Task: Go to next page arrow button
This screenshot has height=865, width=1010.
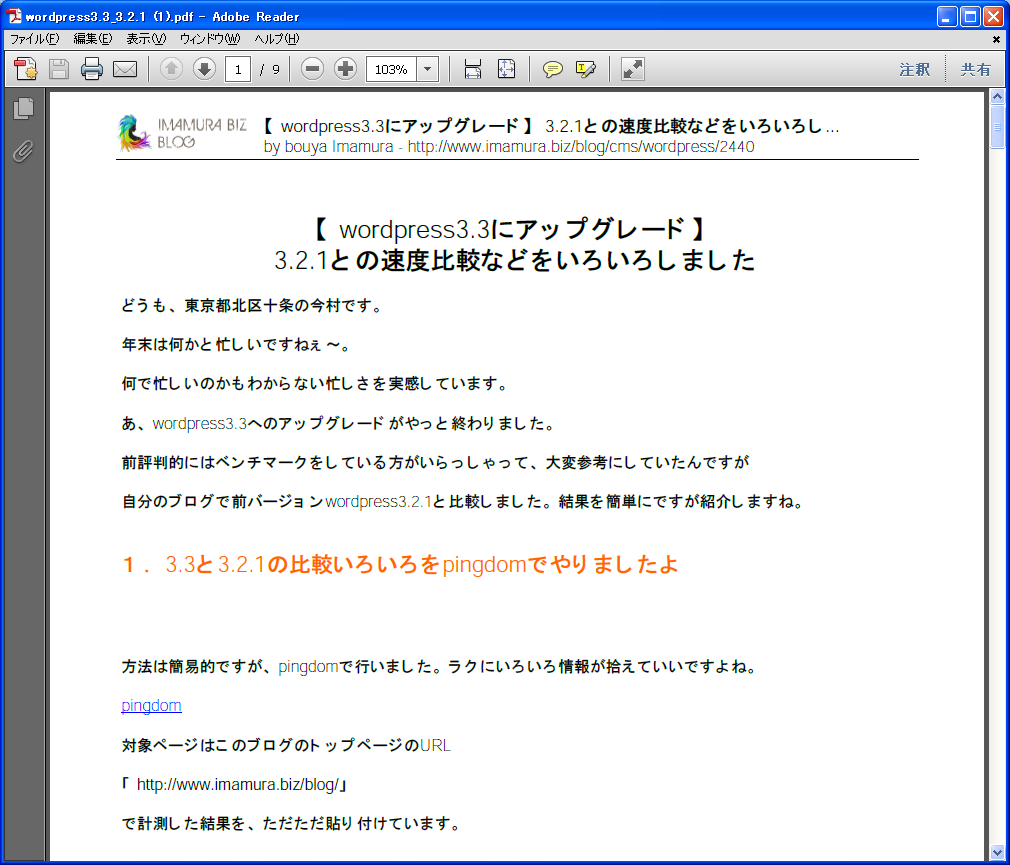Action: [x=204, y=69]
